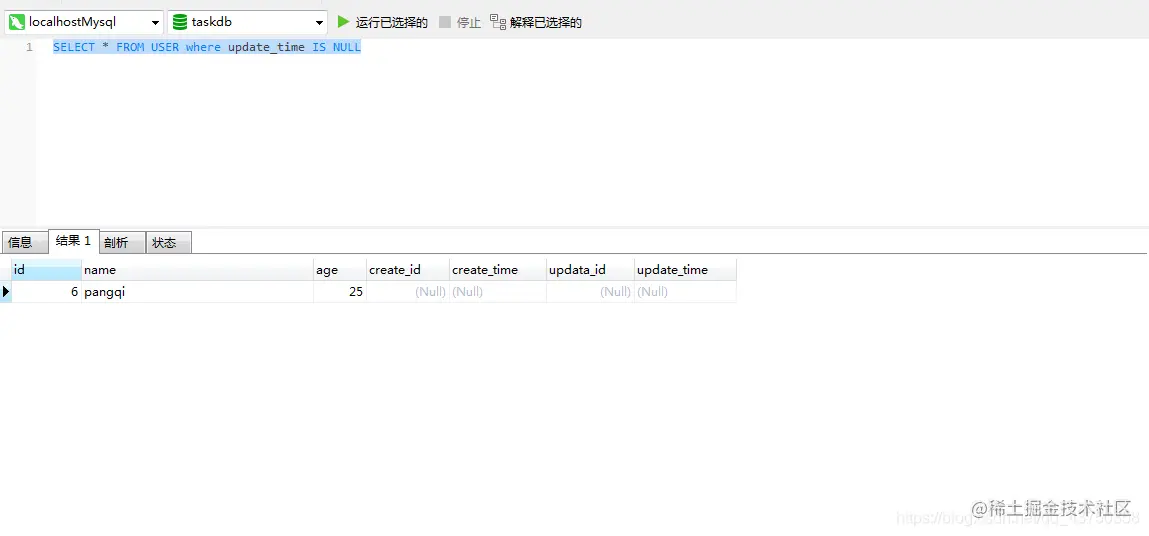Click the (Null) cell under update_time
Image resolution: width=1149 pixels, height=536 pixels.
pos(685,292)
